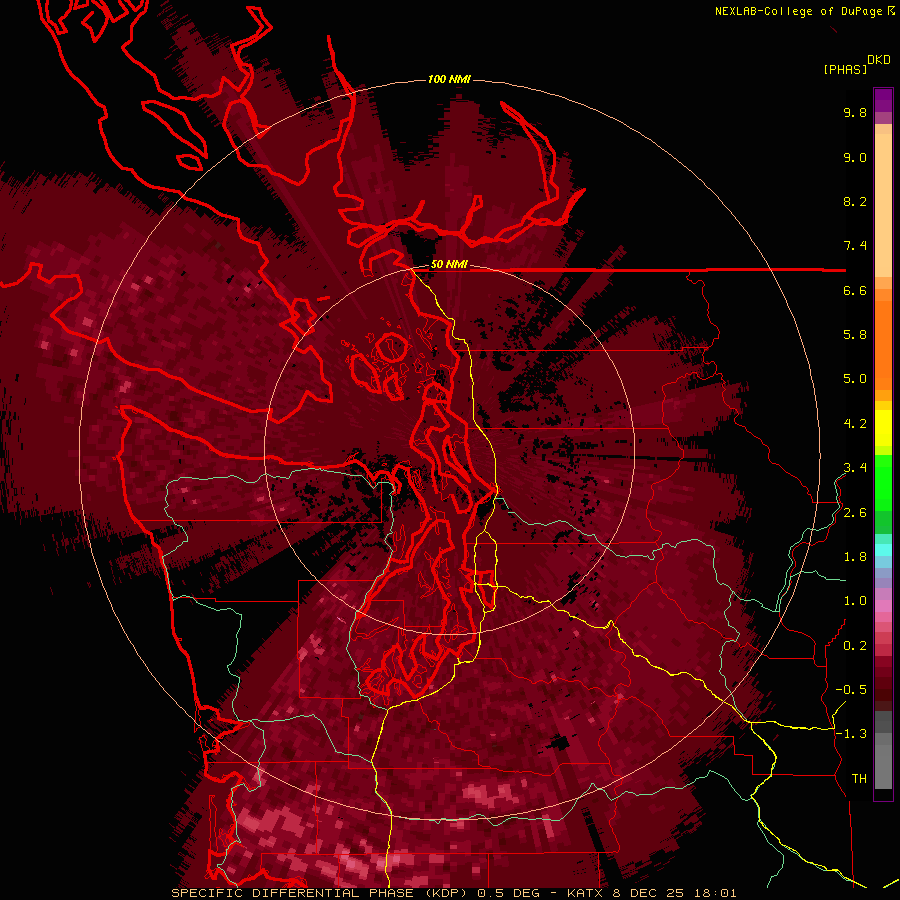Click the -0.5 value on the color scale
900x900 pixels.
pyautogui.click(x=851, y=690)
